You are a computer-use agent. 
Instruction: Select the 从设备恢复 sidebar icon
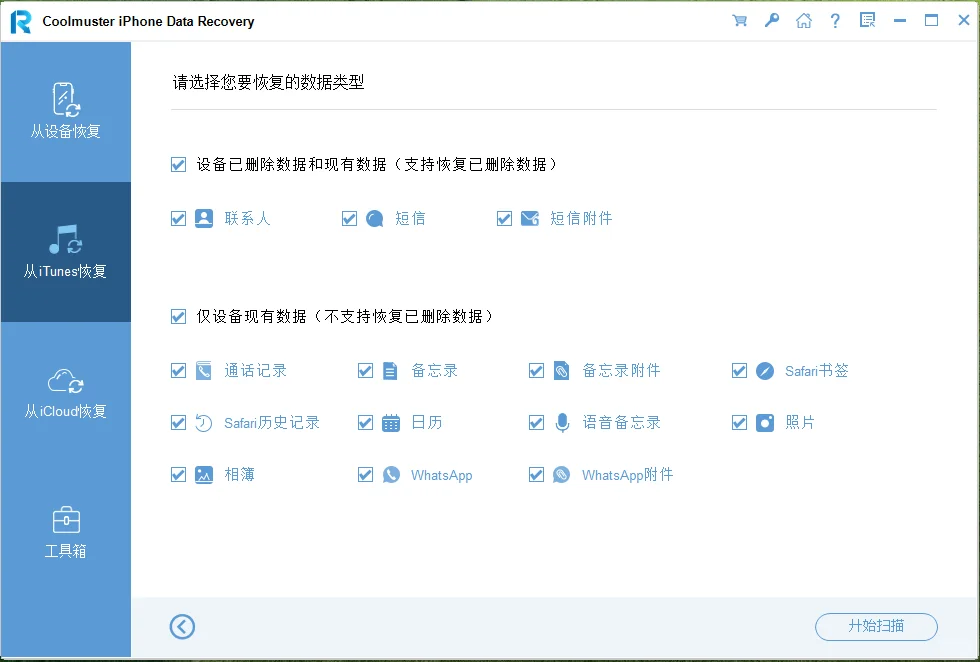coord(65,103)
